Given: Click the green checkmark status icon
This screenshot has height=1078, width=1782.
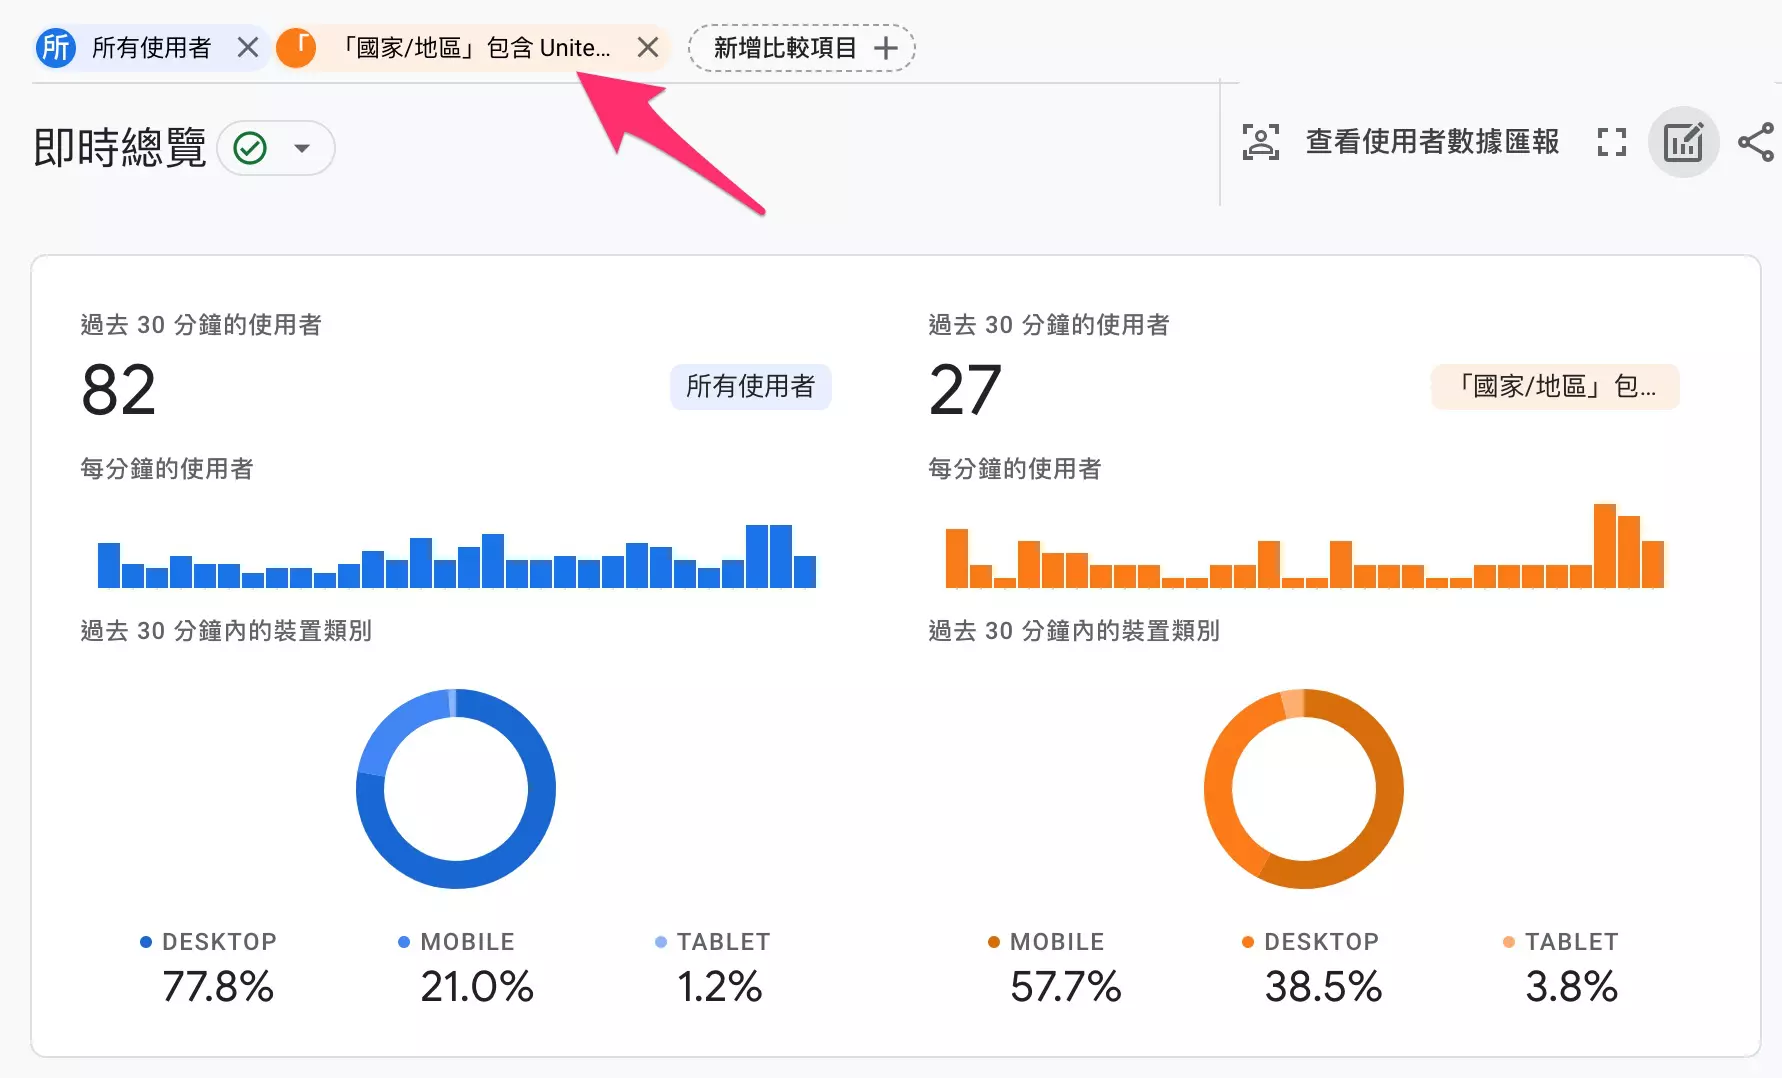Looking at the screenshot, I should (x=250, y=148).
